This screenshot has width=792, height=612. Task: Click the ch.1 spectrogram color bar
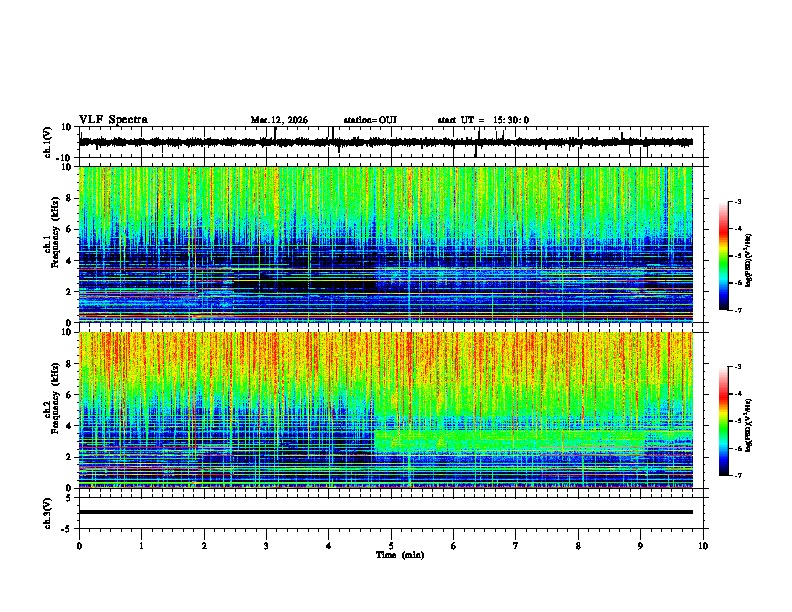(x=723, y=256)
